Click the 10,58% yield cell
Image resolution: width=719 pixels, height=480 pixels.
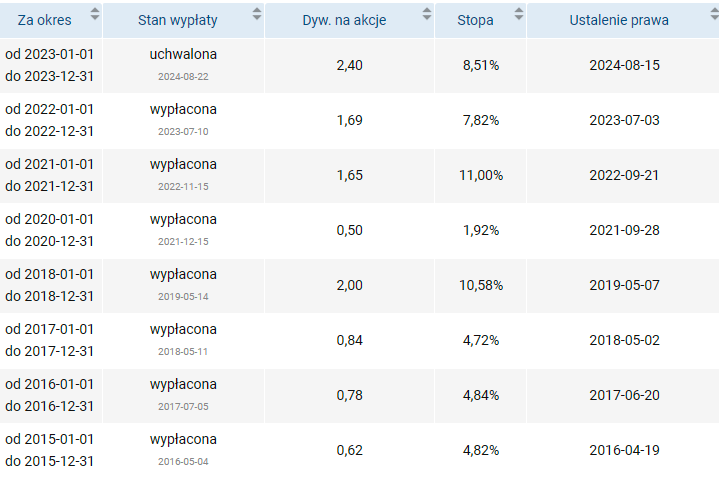(x=481, y=285)
